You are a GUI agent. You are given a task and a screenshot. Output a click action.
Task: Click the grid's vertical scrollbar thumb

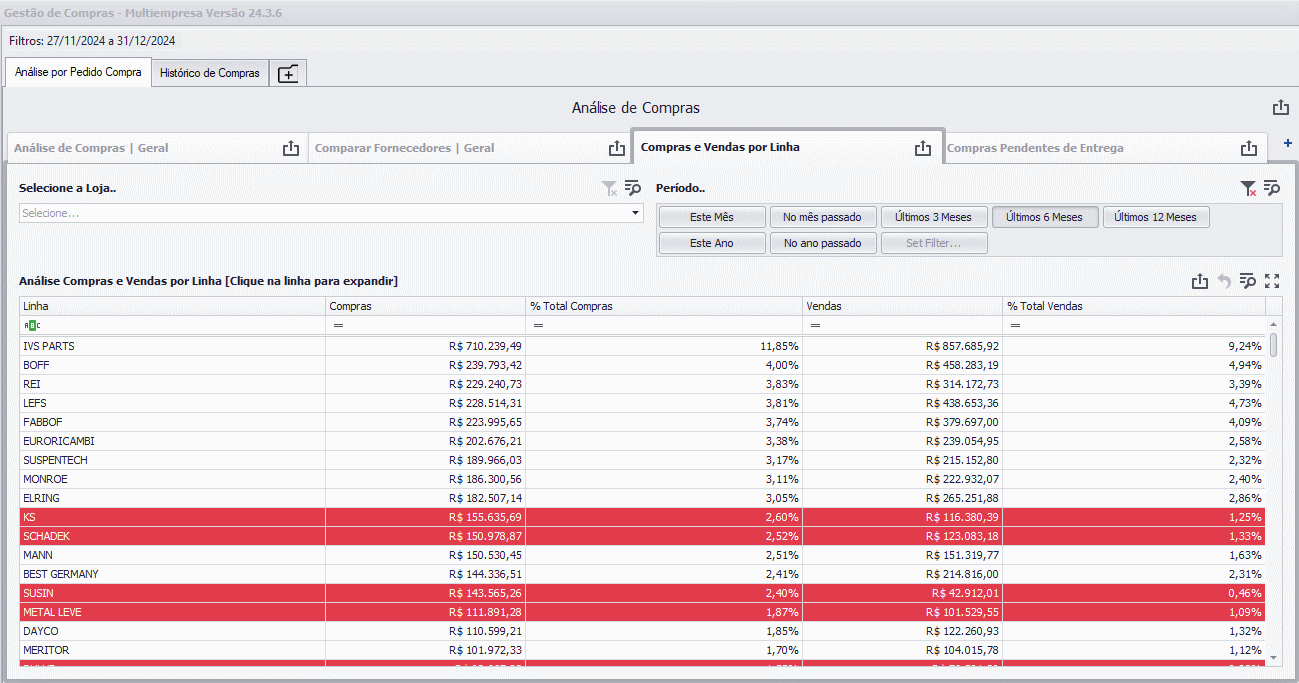(1273, 345)
